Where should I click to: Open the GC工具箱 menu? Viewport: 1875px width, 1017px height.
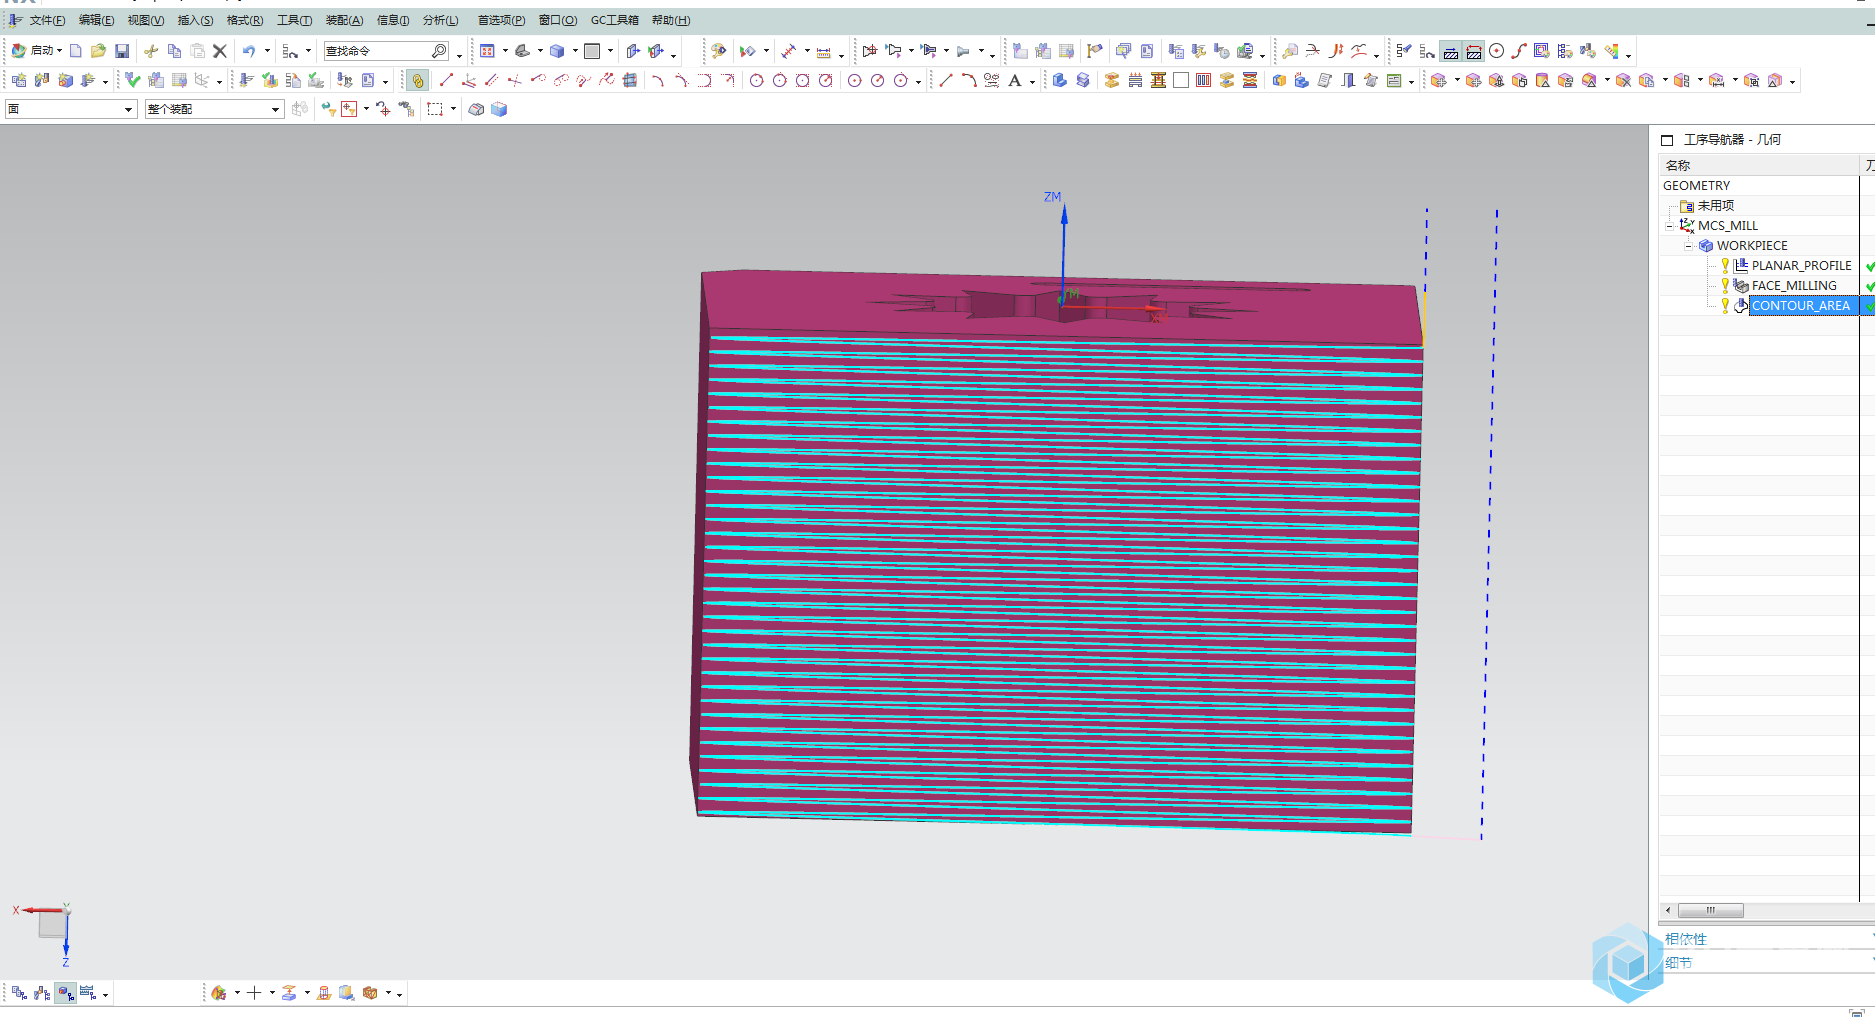click(614, 20)
